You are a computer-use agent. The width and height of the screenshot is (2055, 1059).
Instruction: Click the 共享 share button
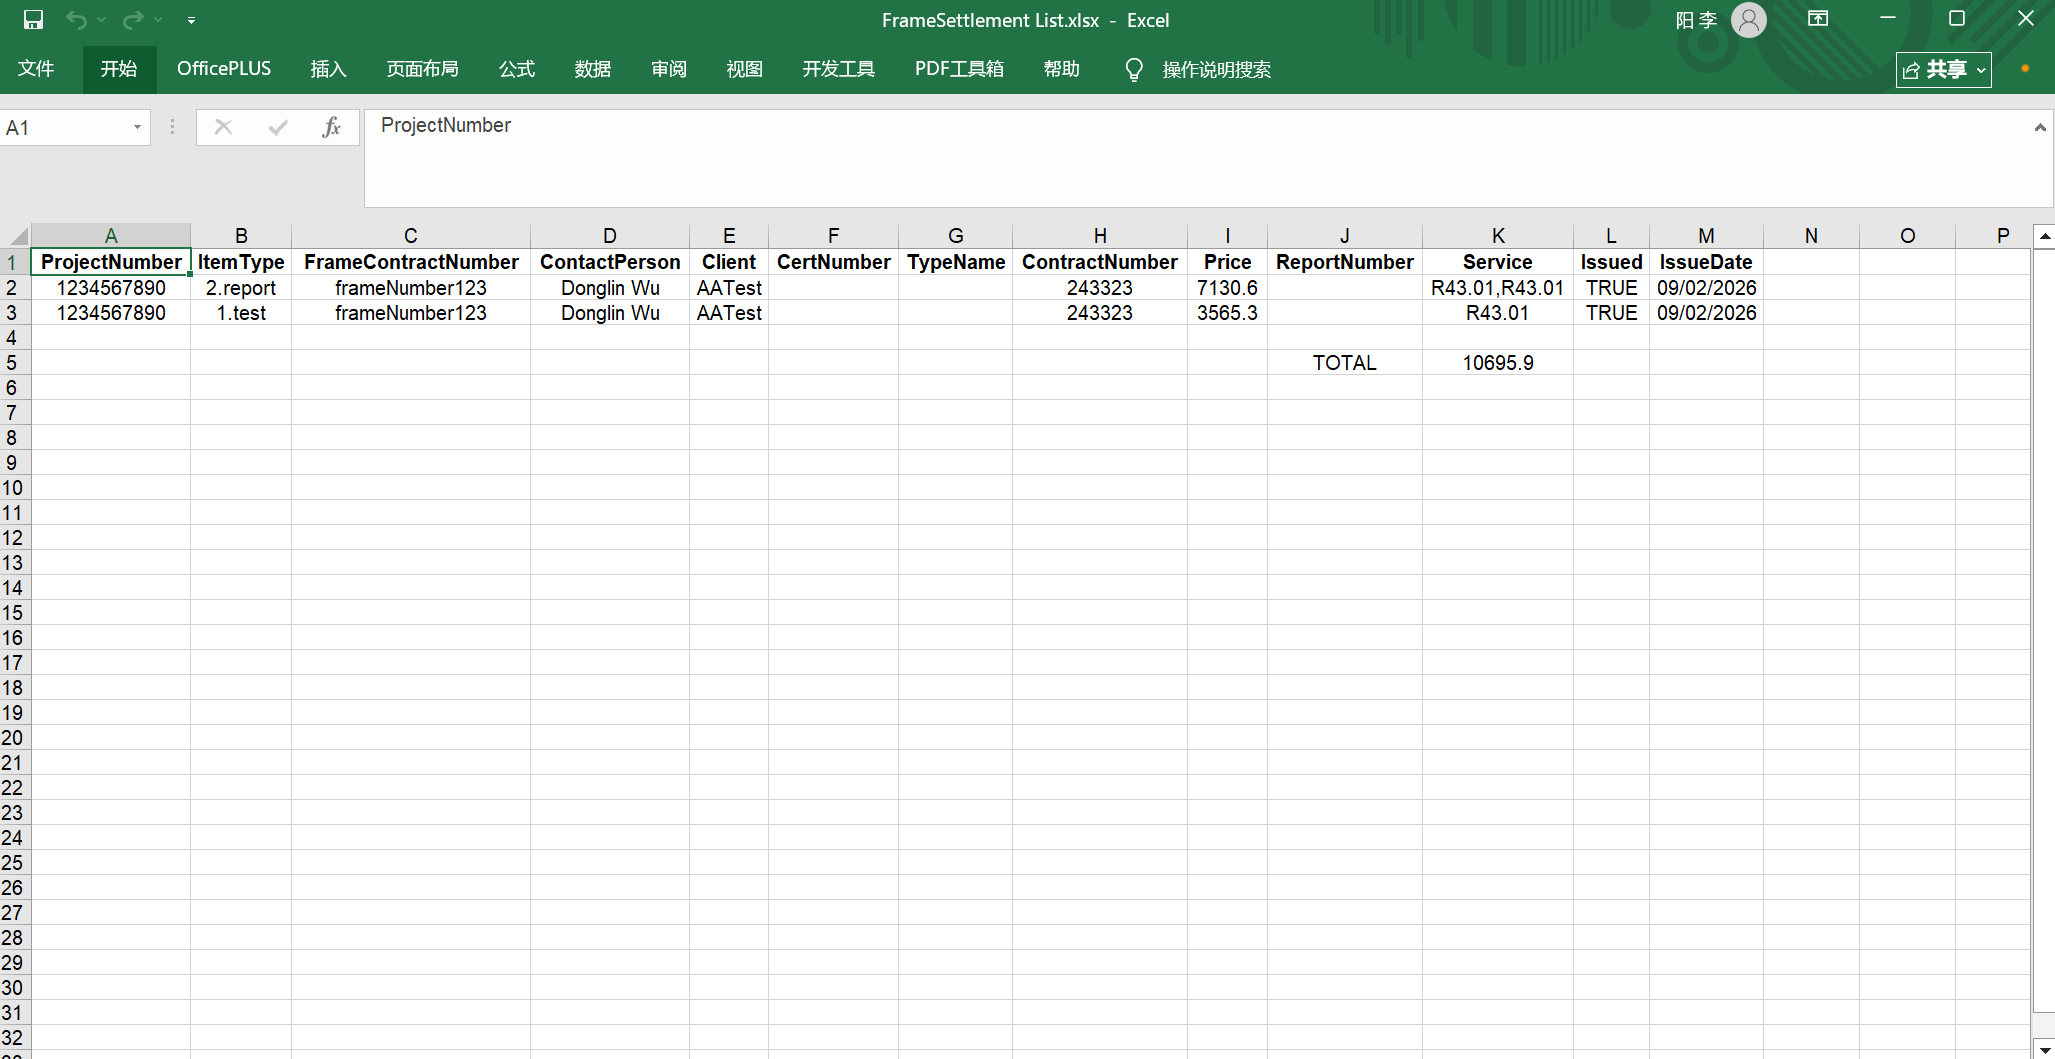1942,70
